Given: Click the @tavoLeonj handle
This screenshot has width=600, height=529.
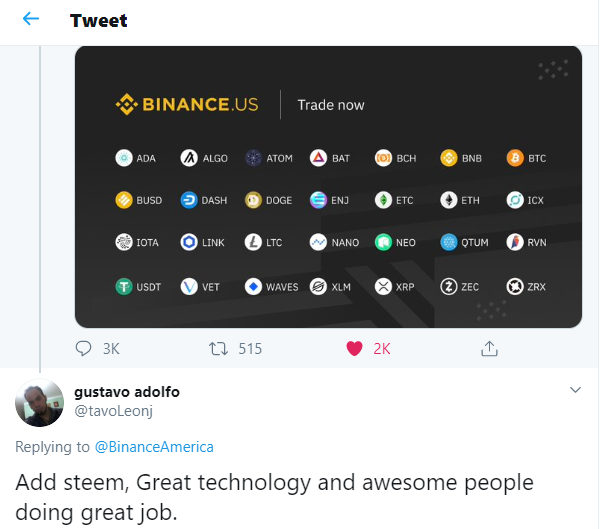Looking at the screenshot, I should coord(113,411).
